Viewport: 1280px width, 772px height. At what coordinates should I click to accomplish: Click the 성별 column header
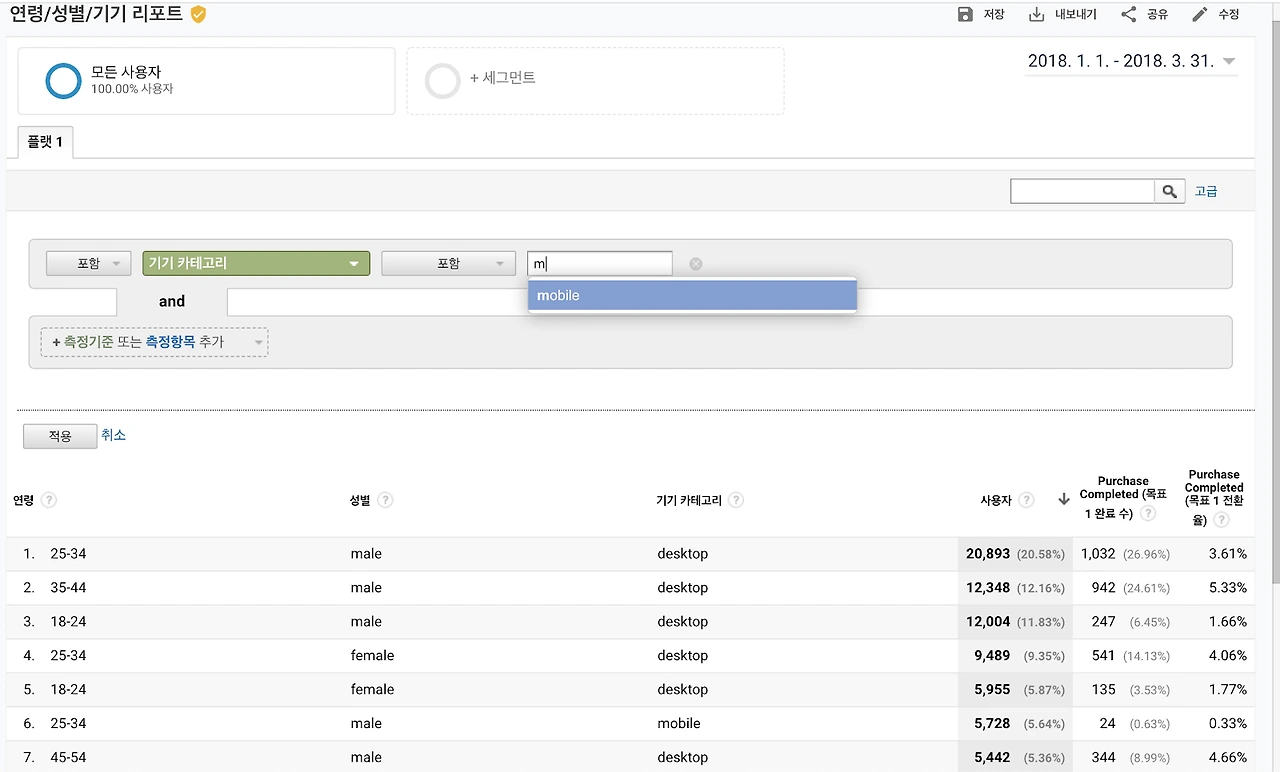[360, 500]
